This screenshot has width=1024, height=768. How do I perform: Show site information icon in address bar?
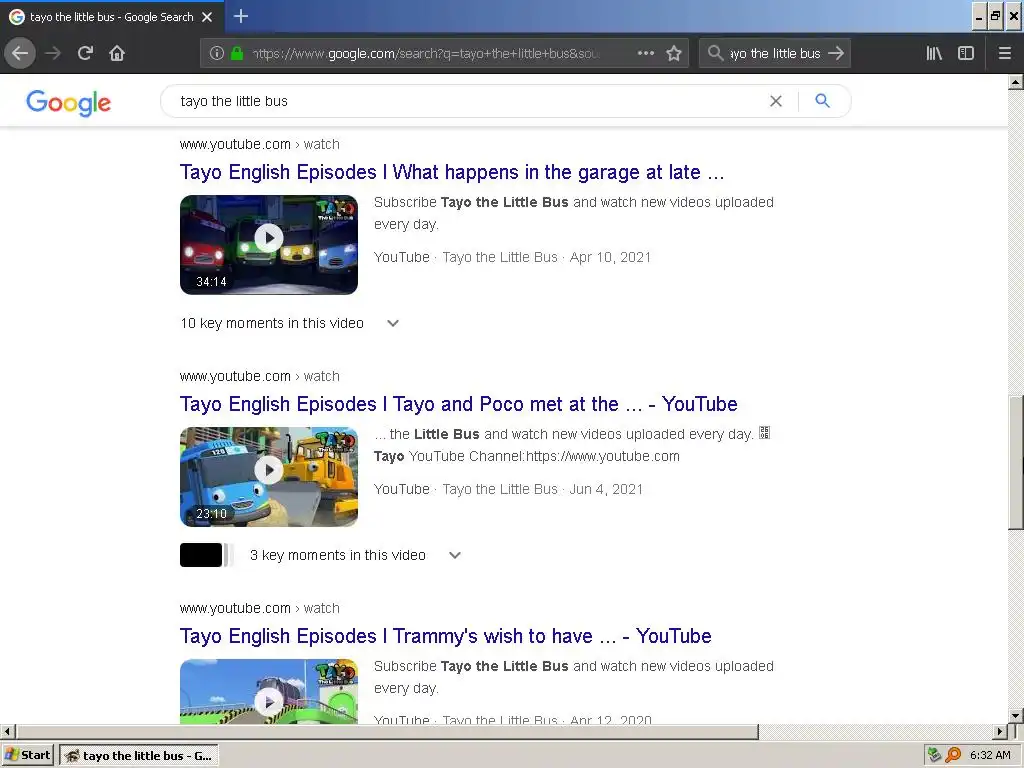pos(217,53)
